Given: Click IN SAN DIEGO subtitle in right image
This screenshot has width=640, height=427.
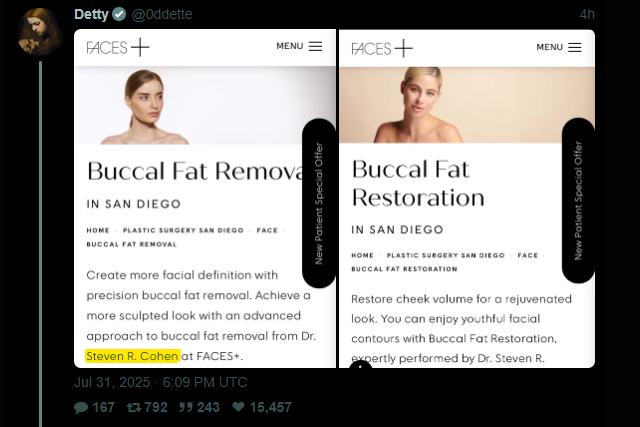Looking at the screenshot, I should coord(397,229).
